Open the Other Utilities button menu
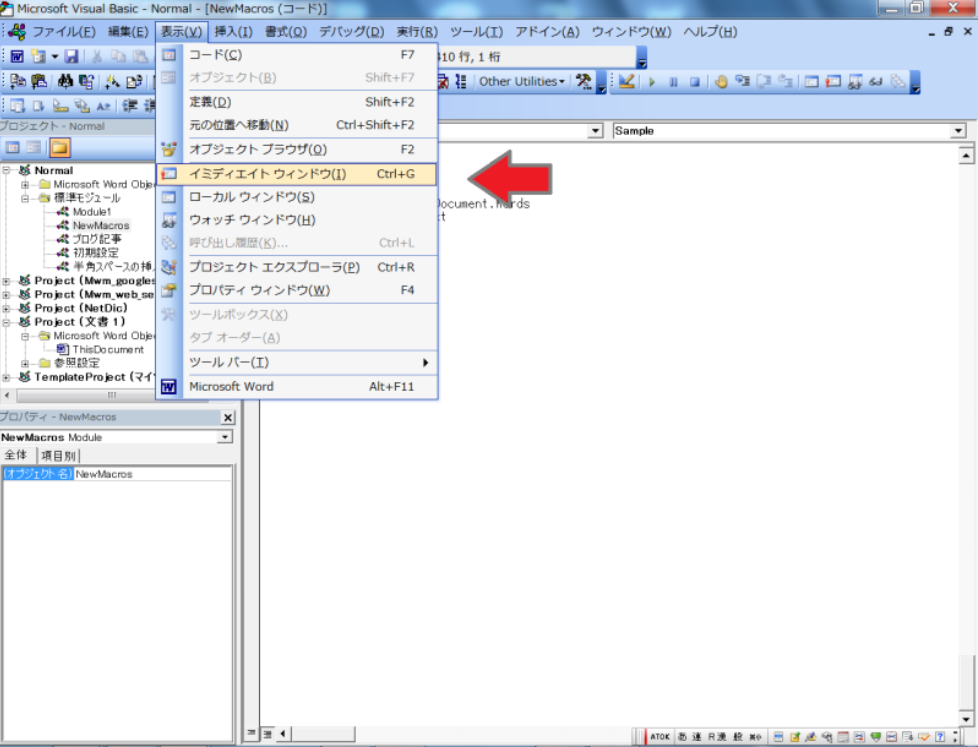 (521, 82)
